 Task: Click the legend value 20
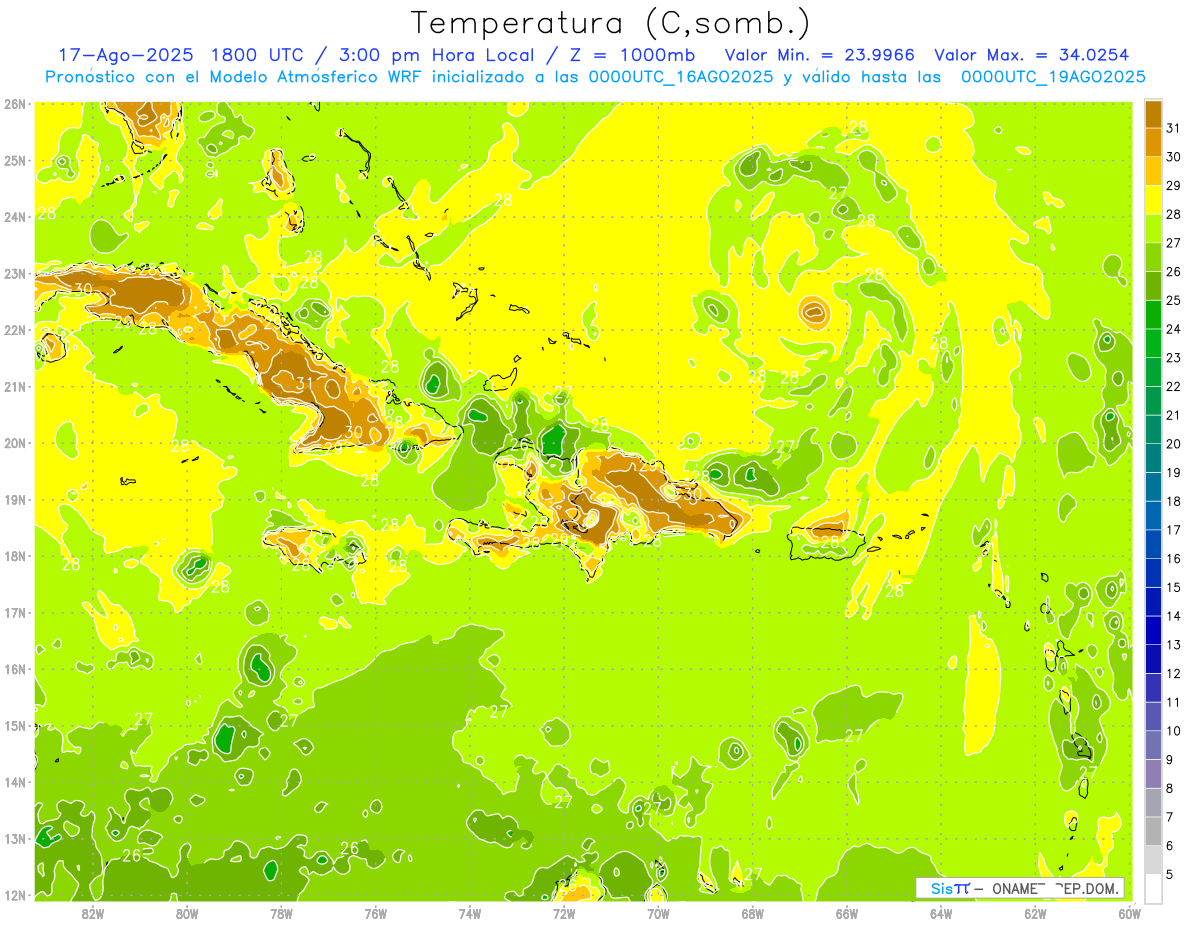[1174, 444]
